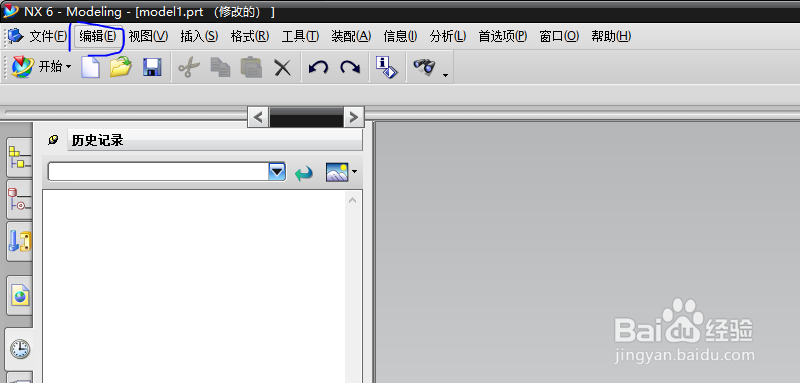Open the 信息(I) menu
This screenshot has height=383, width=800.
(400, 36)
